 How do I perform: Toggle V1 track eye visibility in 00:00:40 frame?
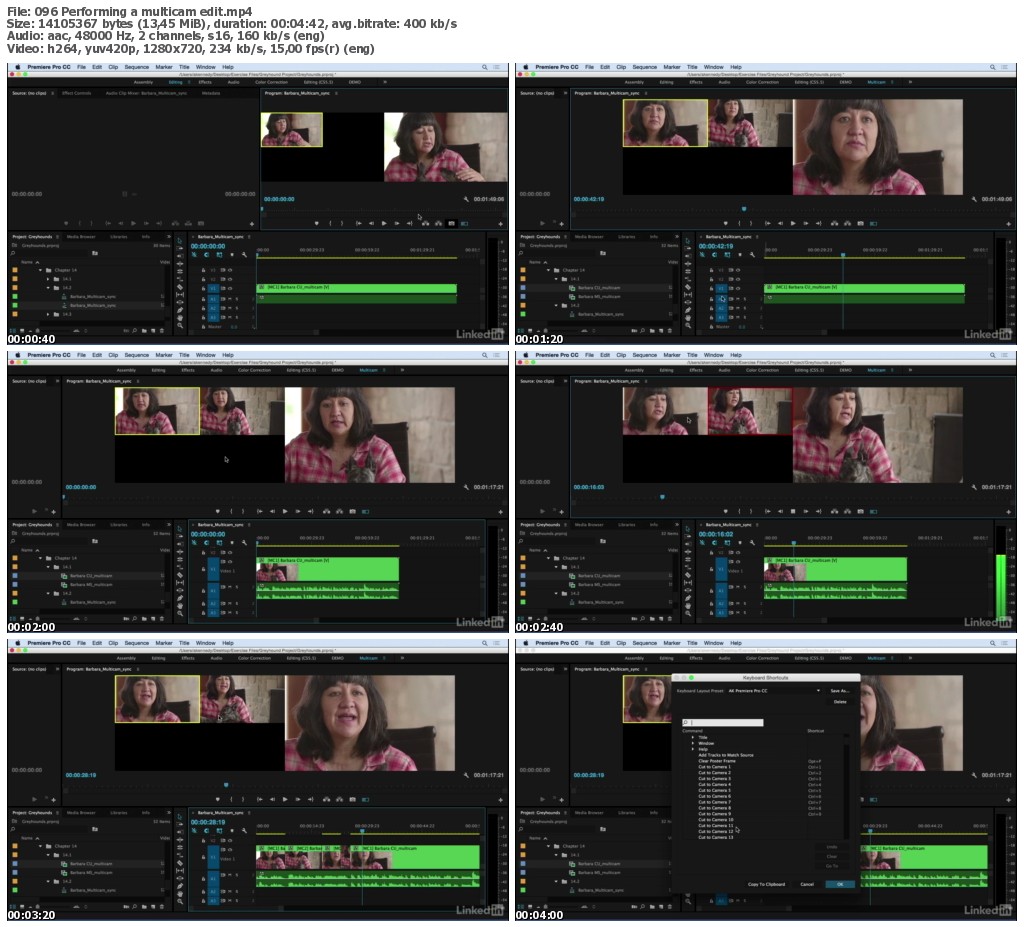231,288
